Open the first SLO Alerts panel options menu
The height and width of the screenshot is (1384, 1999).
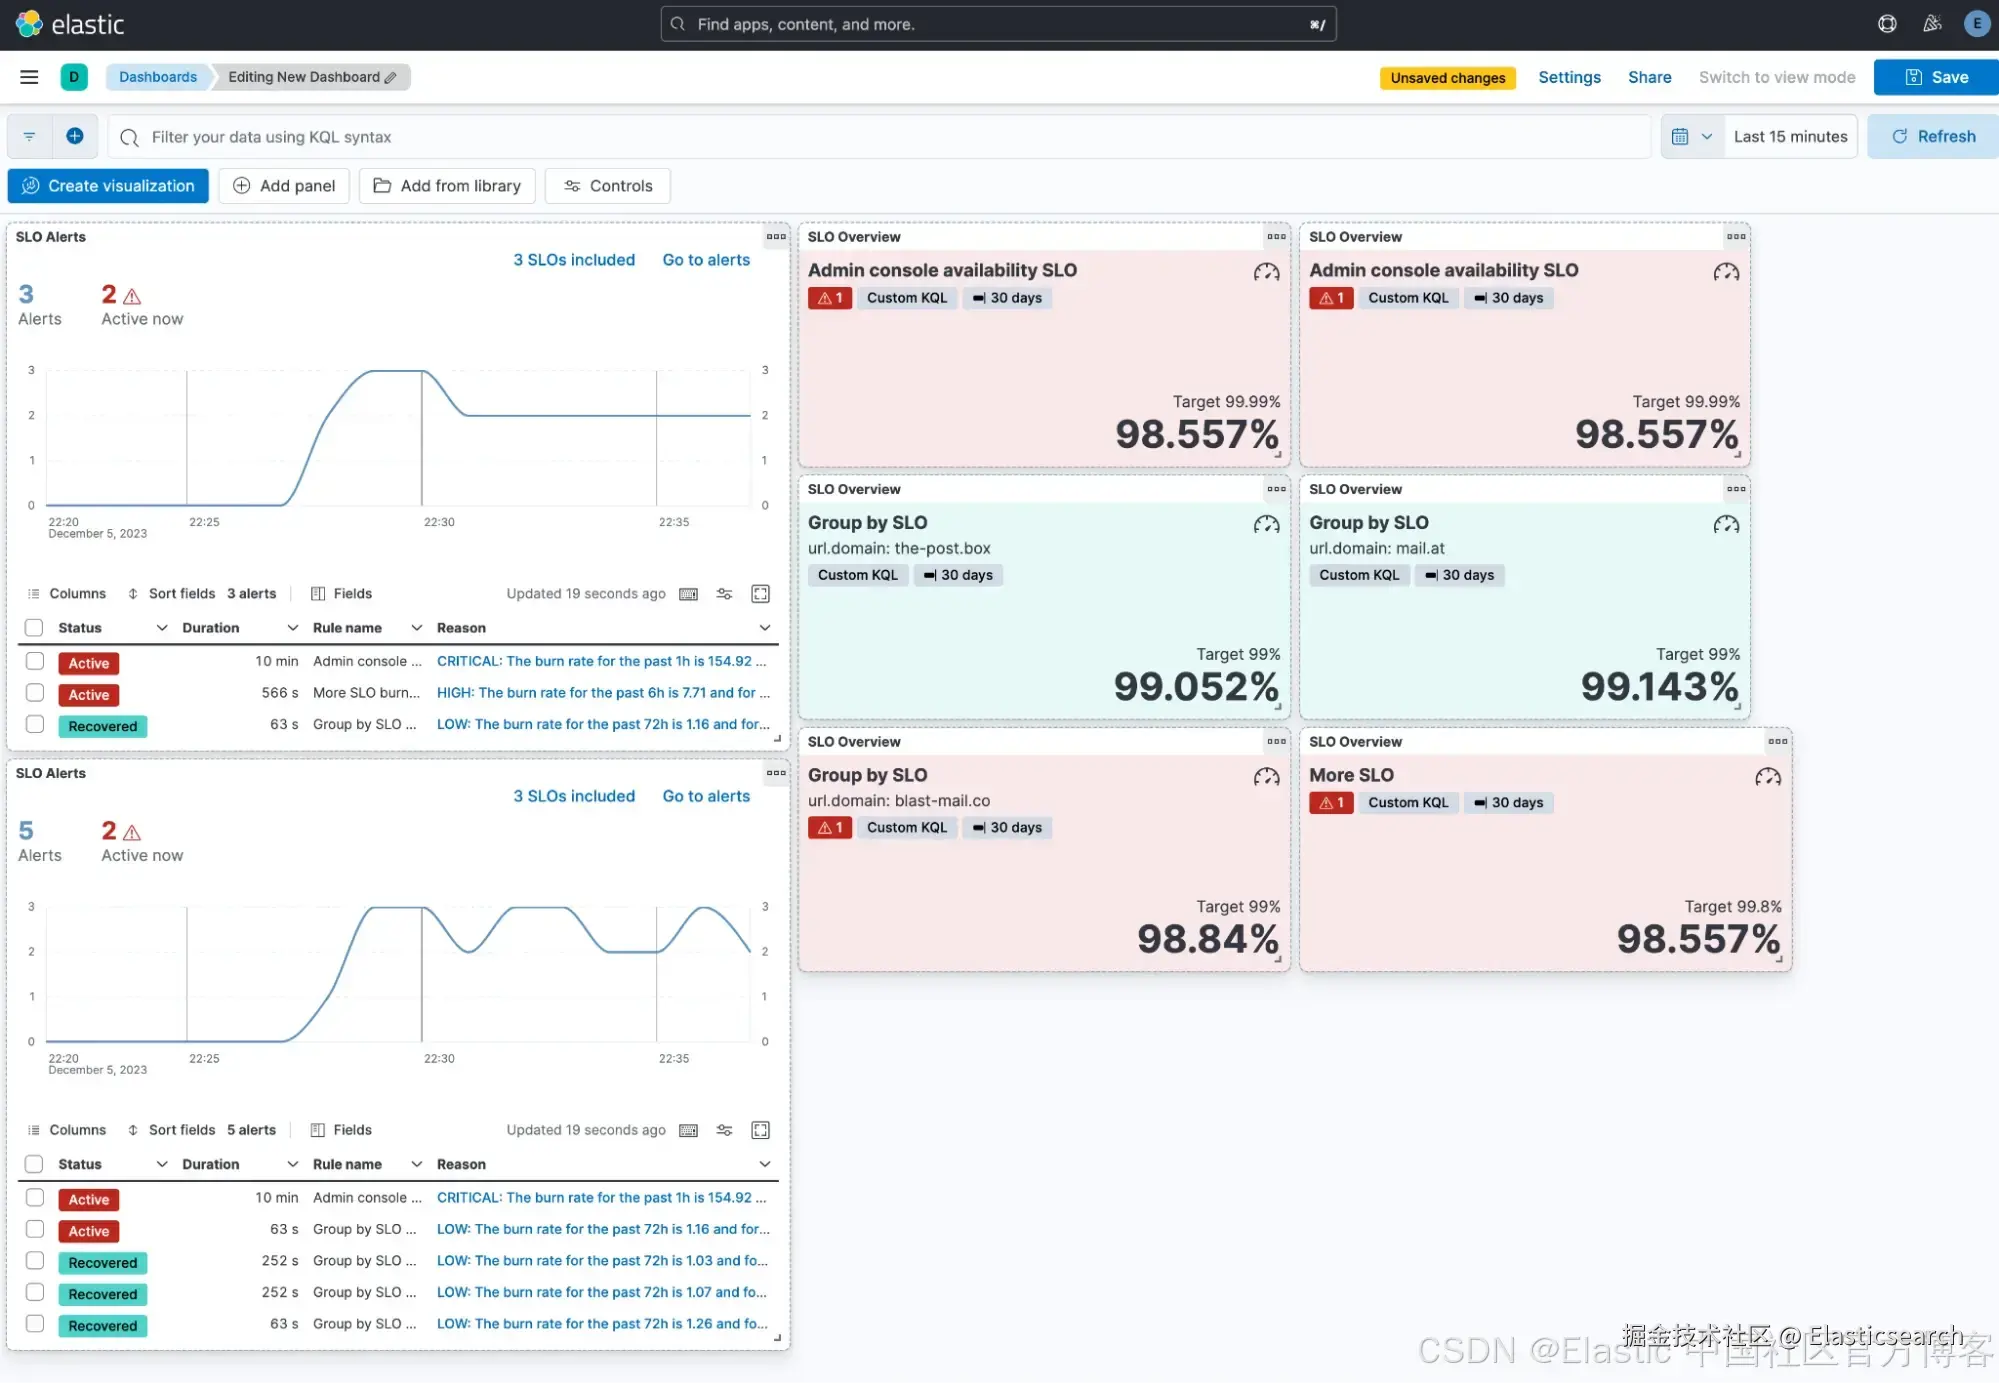[x=776, y=237]
